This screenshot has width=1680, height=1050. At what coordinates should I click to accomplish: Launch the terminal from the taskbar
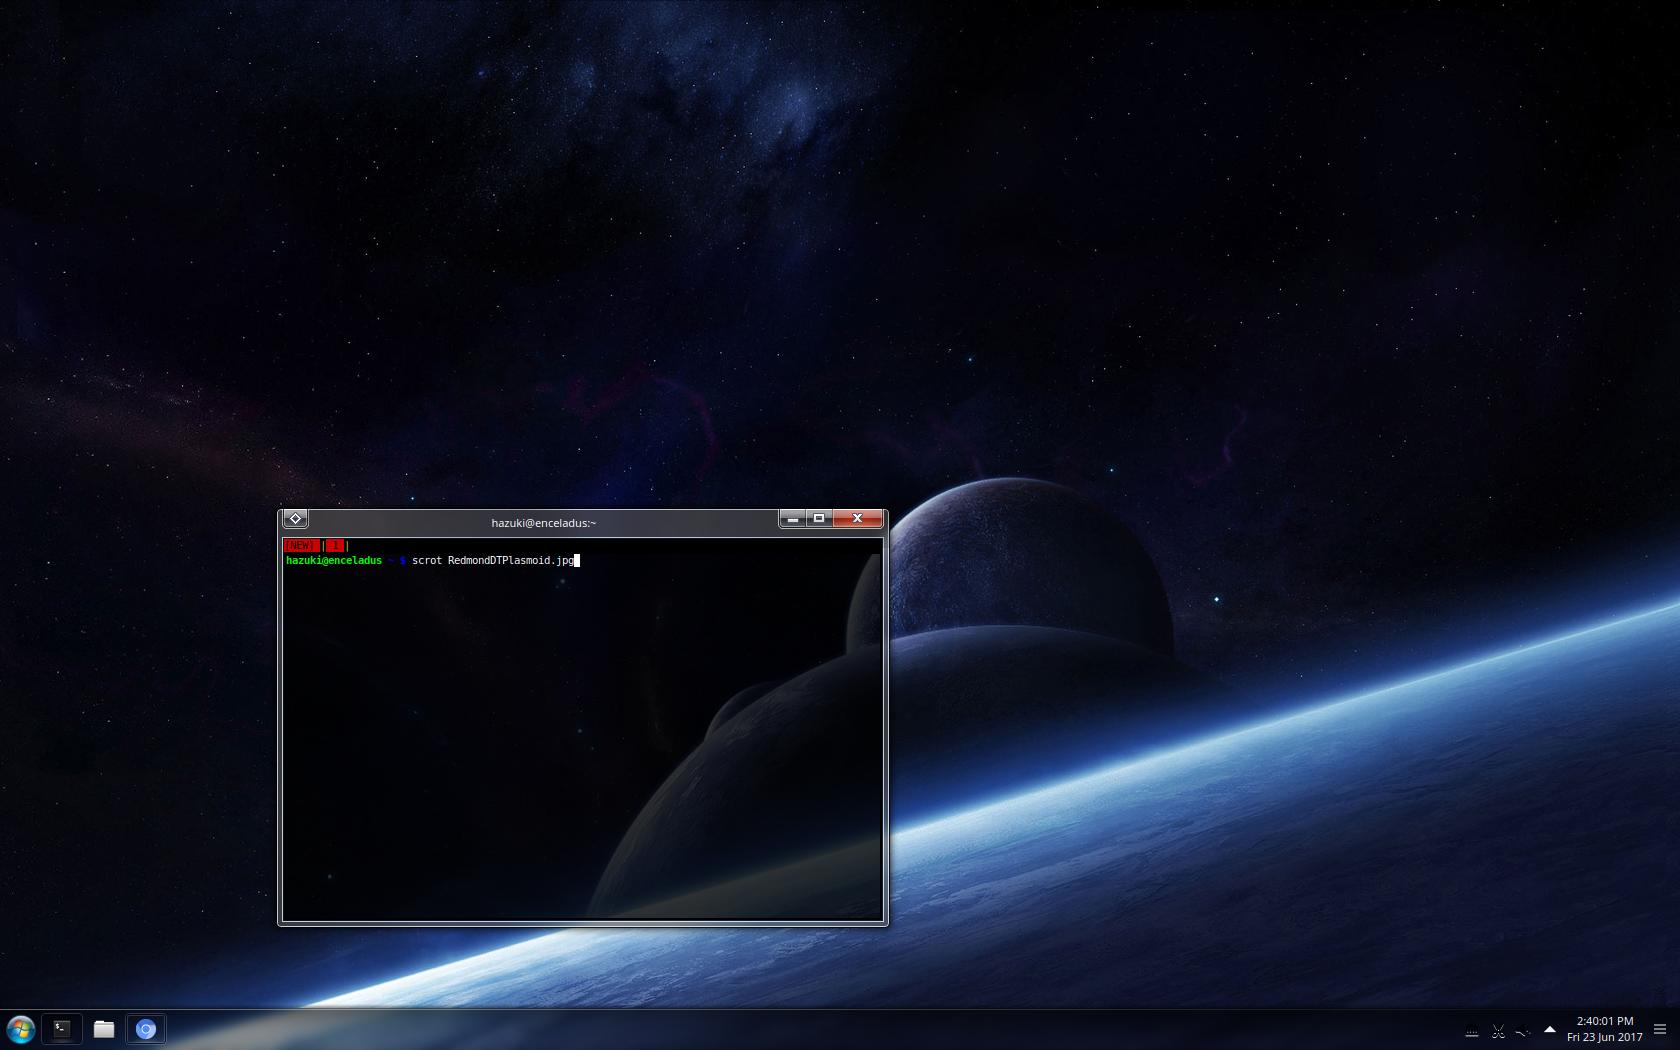[62, 1029]
